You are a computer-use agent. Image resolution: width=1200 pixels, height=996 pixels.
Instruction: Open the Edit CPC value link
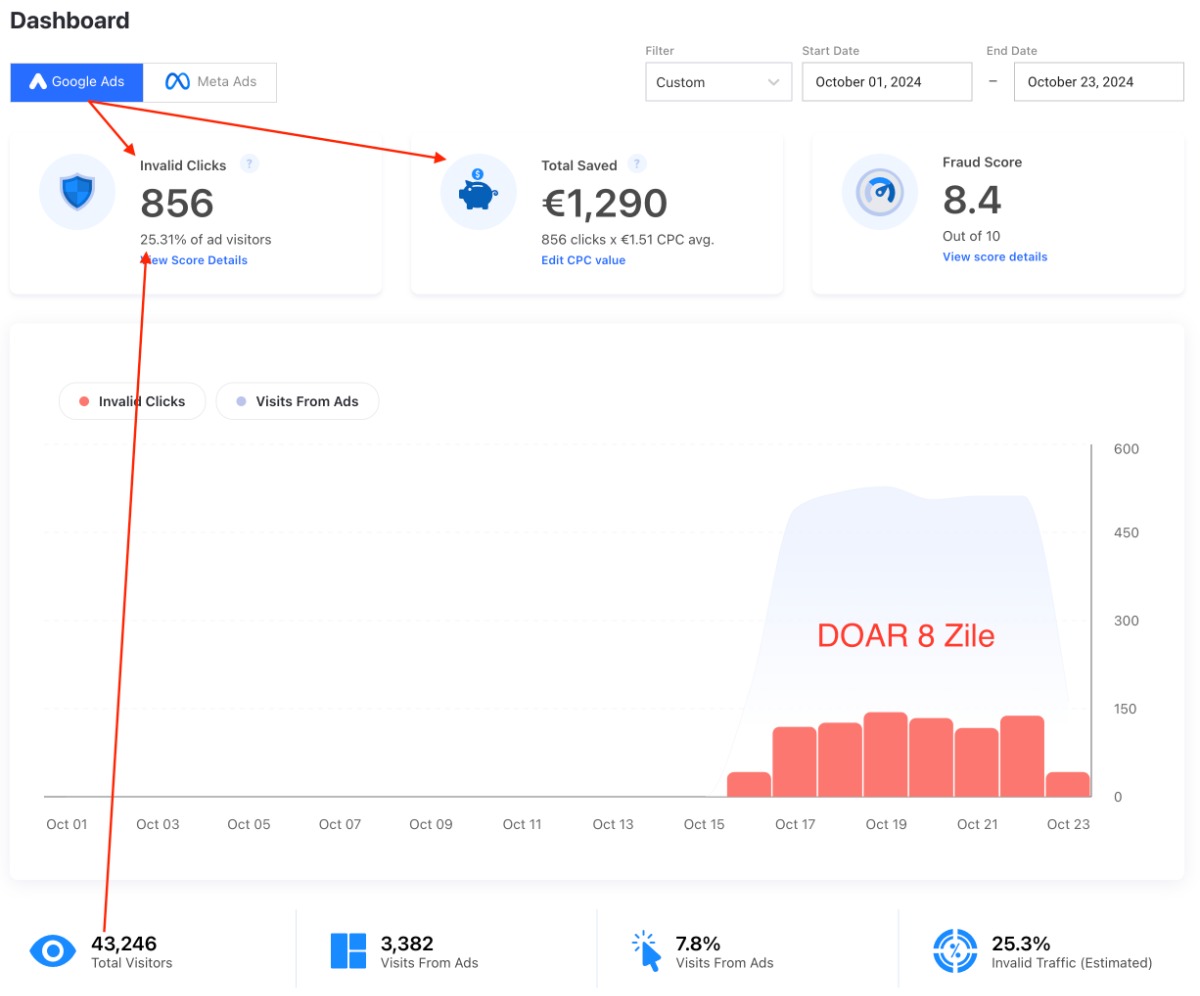(583, 260)
